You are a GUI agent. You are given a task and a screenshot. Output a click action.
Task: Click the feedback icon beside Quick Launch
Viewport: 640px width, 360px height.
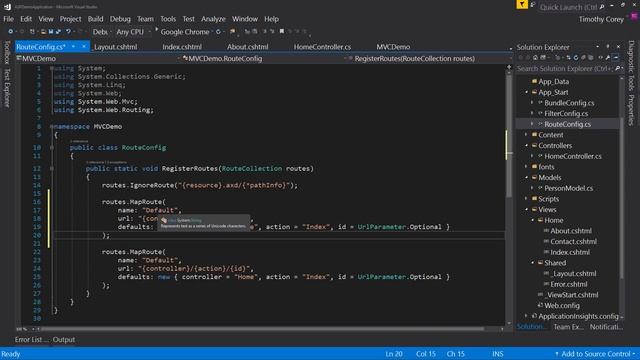tap(533, 5)
